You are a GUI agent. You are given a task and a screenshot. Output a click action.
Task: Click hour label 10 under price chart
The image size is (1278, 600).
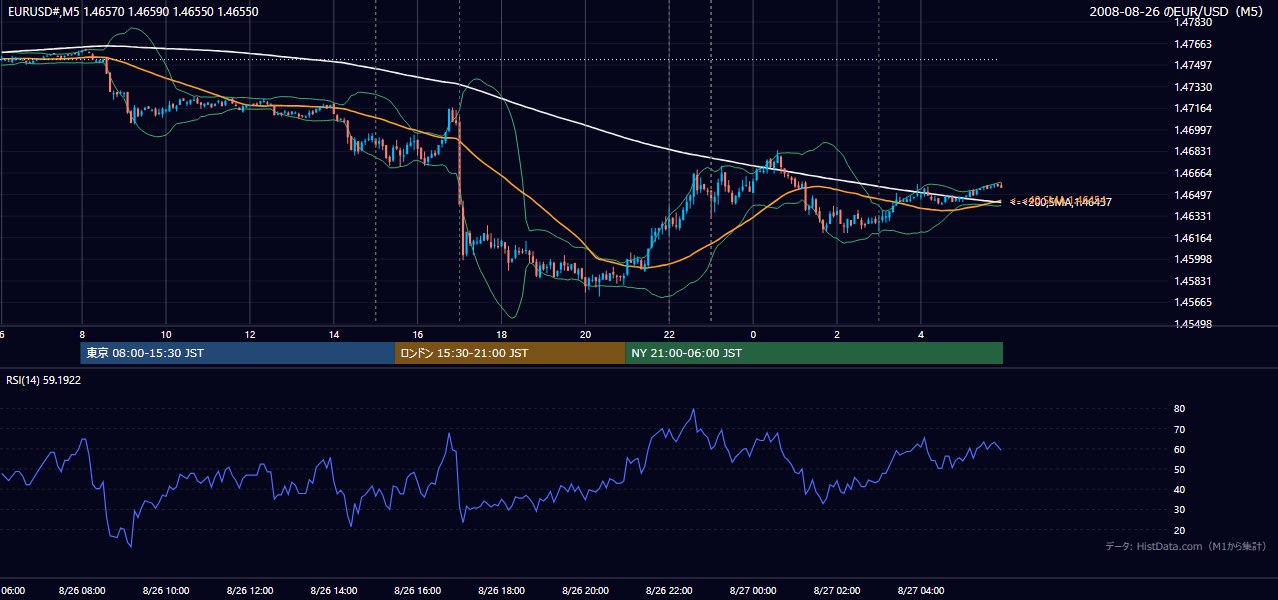click(166, 334)
